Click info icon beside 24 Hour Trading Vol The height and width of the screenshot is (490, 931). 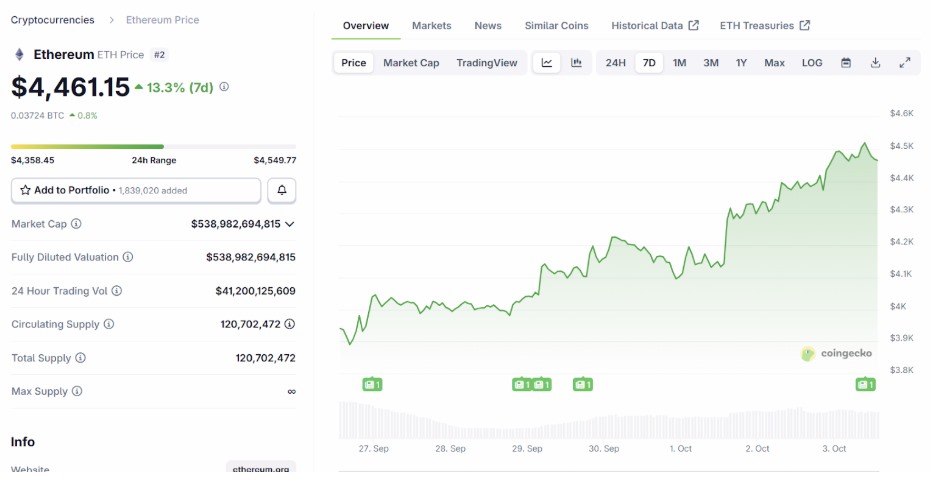pos(117,291)
